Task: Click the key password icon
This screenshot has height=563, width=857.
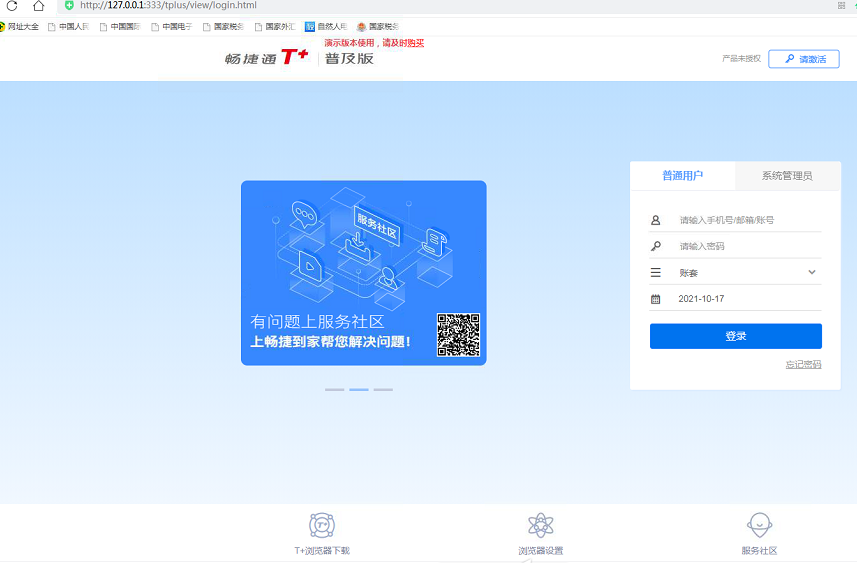Action: tap(656, 246)
